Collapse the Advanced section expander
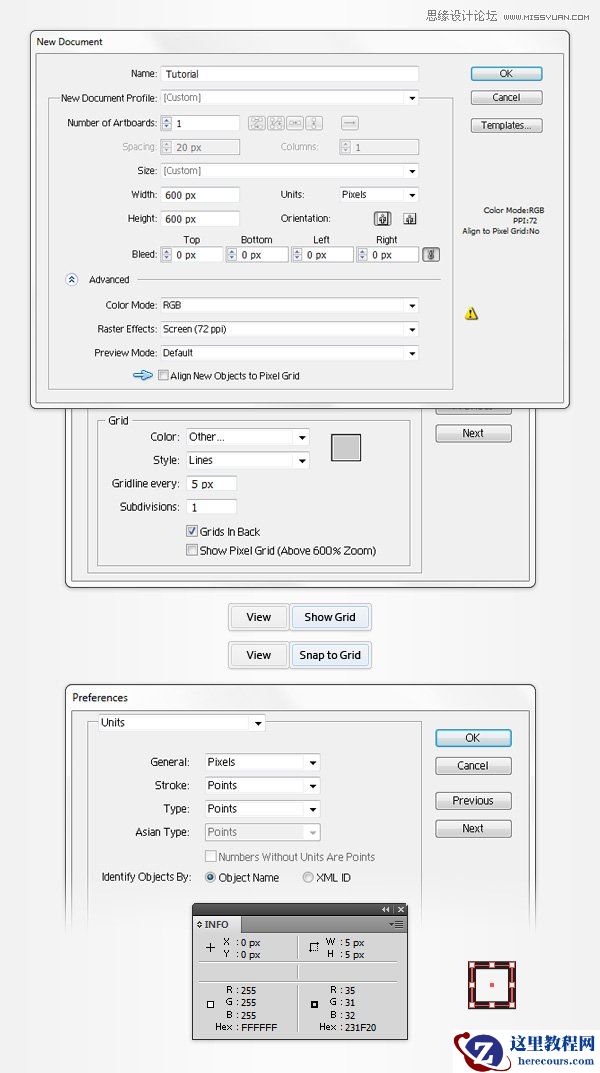600x1073 pixels. tap(72, 280)
